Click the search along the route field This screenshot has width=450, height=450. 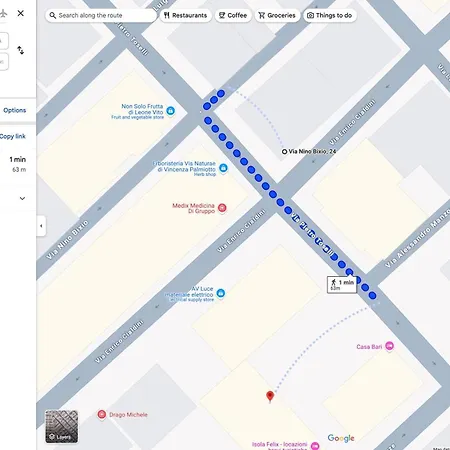click(101, 15)
